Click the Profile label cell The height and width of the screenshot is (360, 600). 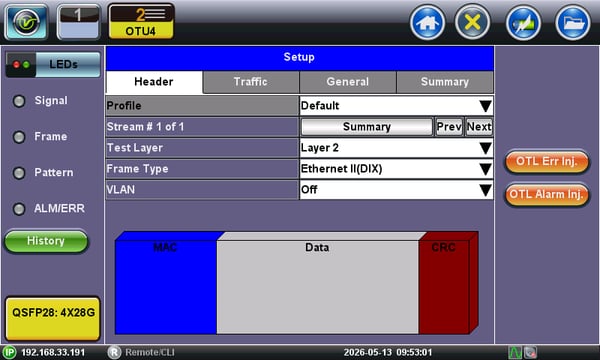click(202, 106)
